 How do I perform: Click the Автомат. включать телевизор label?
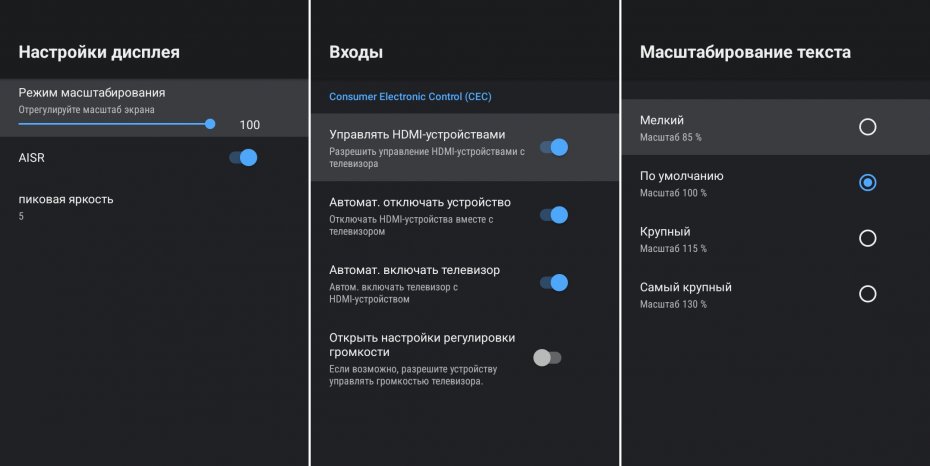click(414, 270)
